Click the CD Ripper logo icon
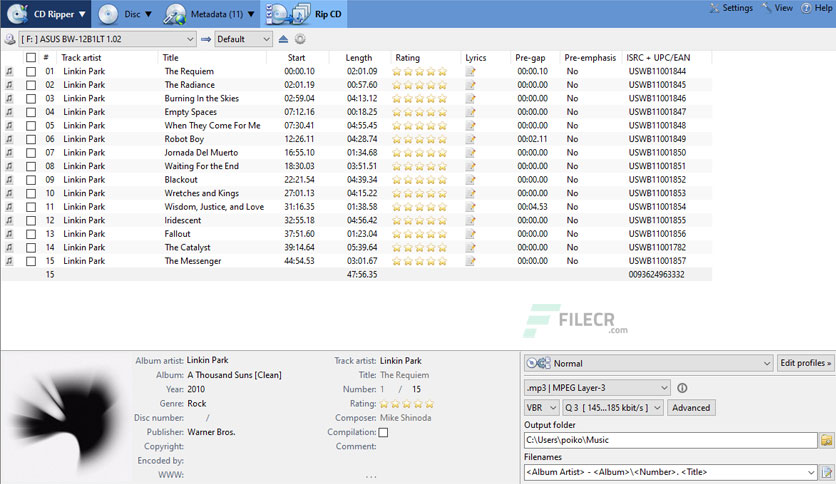The width and height of the screenshot is (836, 484). (17, 14)
